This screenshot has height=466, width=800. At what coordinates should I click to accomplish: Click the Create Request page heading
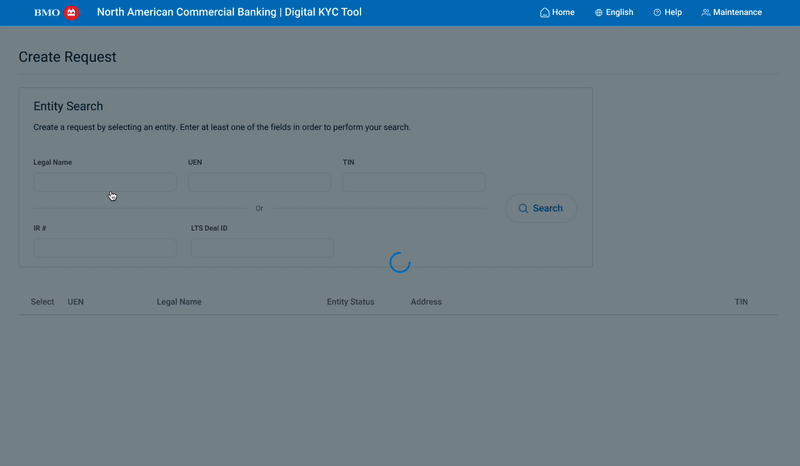click(67, 57)
